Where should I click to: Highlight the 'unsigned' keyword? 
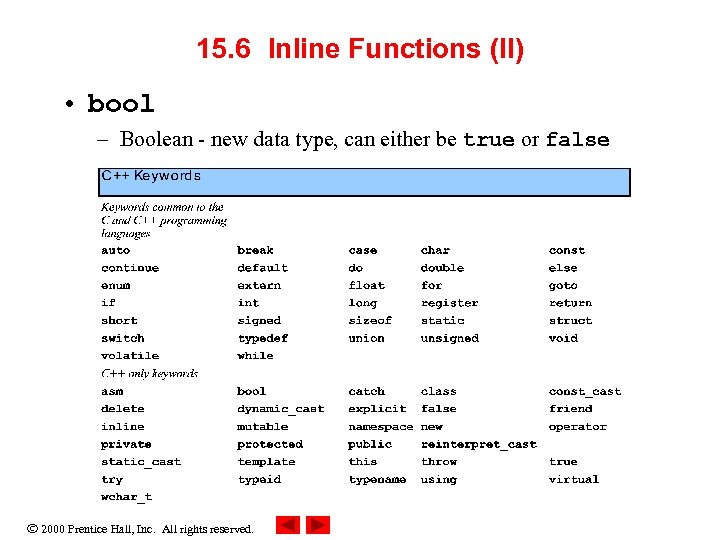(x=450, y=339)
